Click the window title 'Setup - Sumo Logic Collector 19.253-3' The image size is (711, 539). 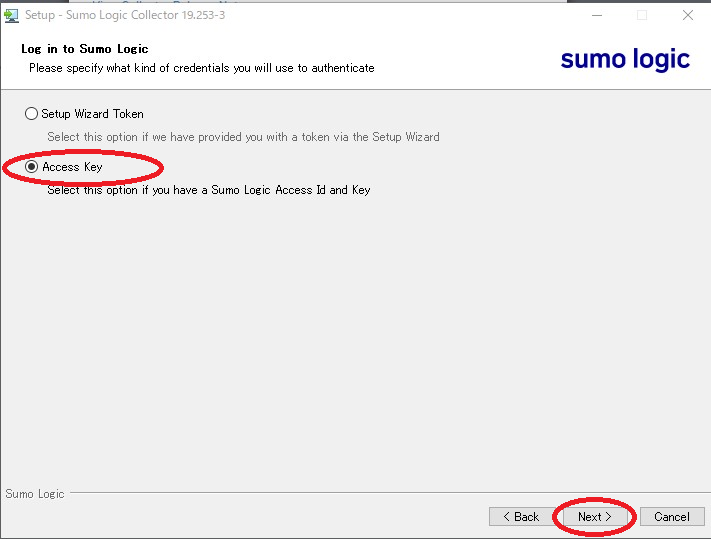(x=125, y=15)
